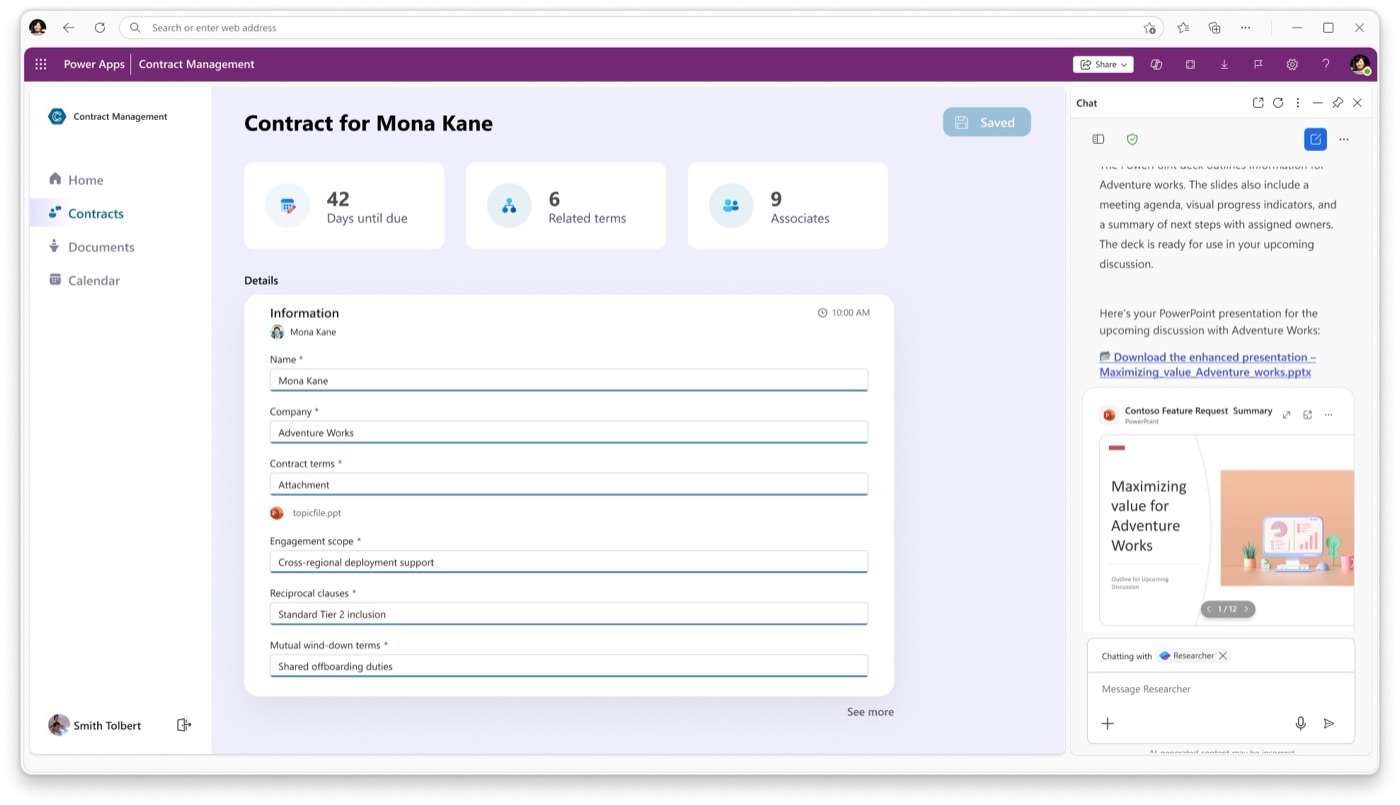
Task: Open the 9 Associates card
Action: pos(788,206)
